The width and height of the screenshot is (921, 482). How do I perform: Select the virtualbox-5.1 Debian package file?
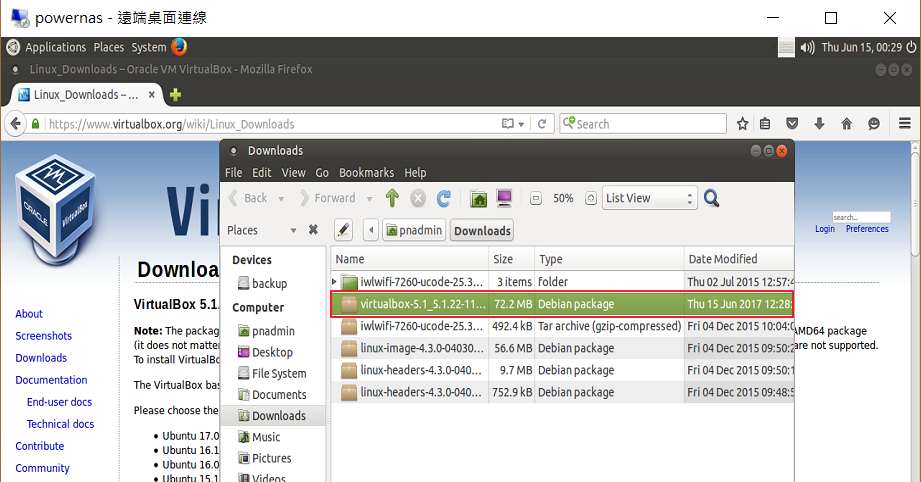[x=562, y=304]
